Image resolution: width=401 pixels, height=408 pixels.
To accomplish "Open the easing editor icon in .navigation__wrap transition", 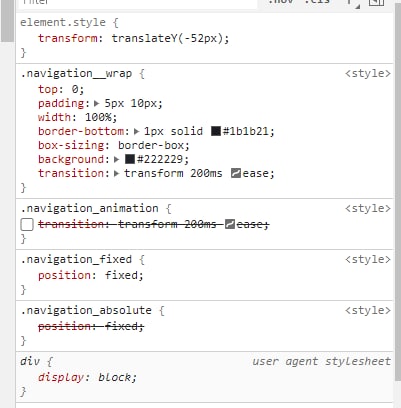I will coord(236,173).
